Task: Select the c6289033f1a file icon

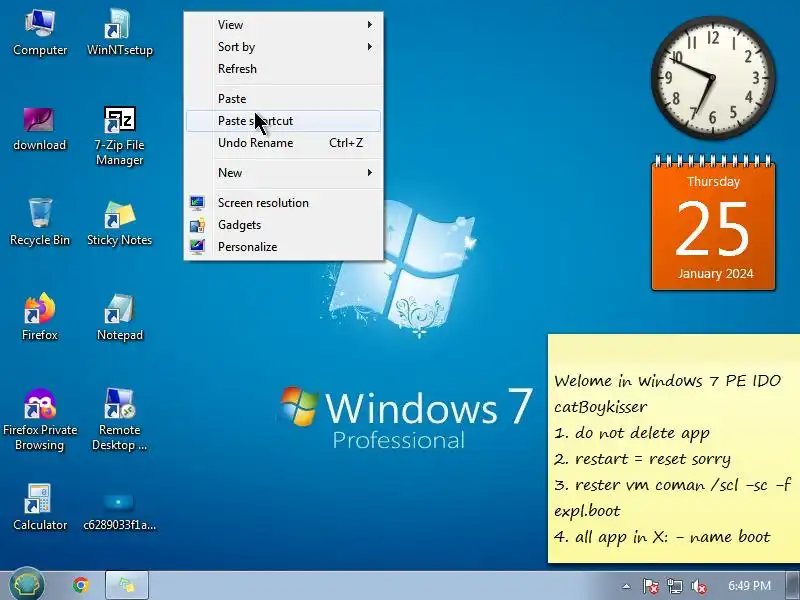Action: pyautogui.click(x=119, y=511)
